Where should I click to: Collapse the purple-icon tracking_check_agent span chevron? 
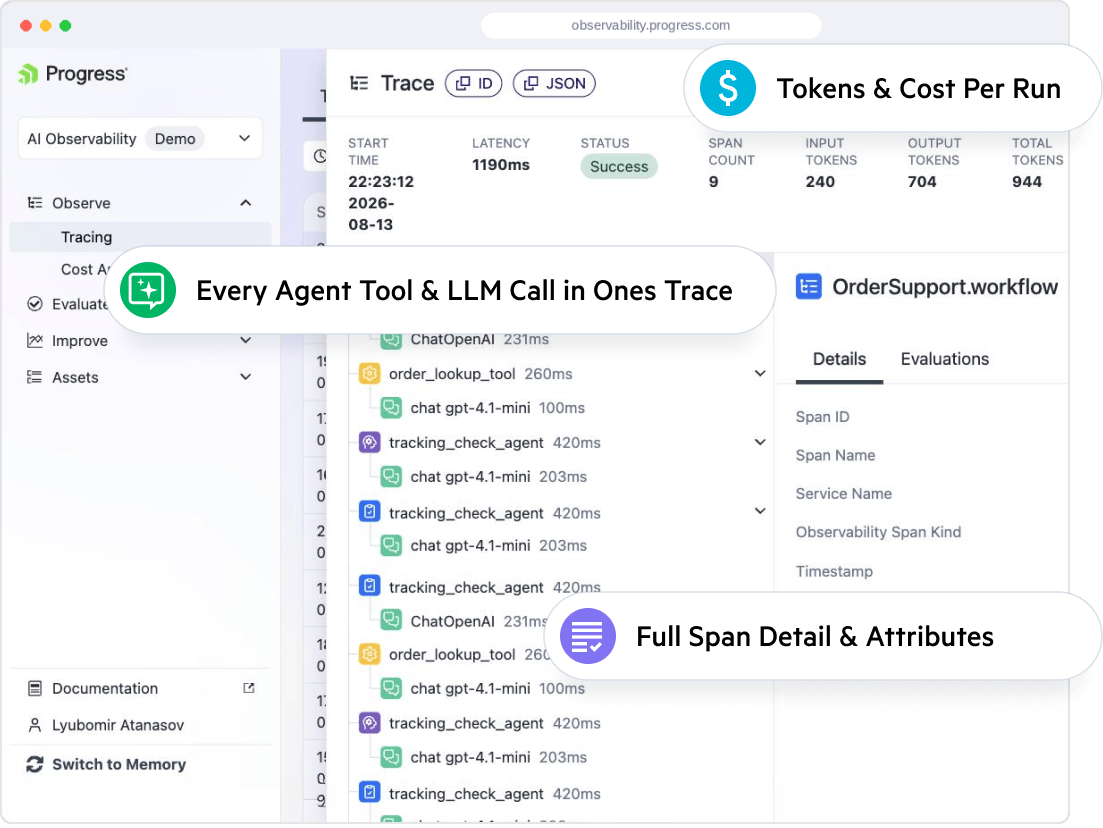(x=760, y=442)
